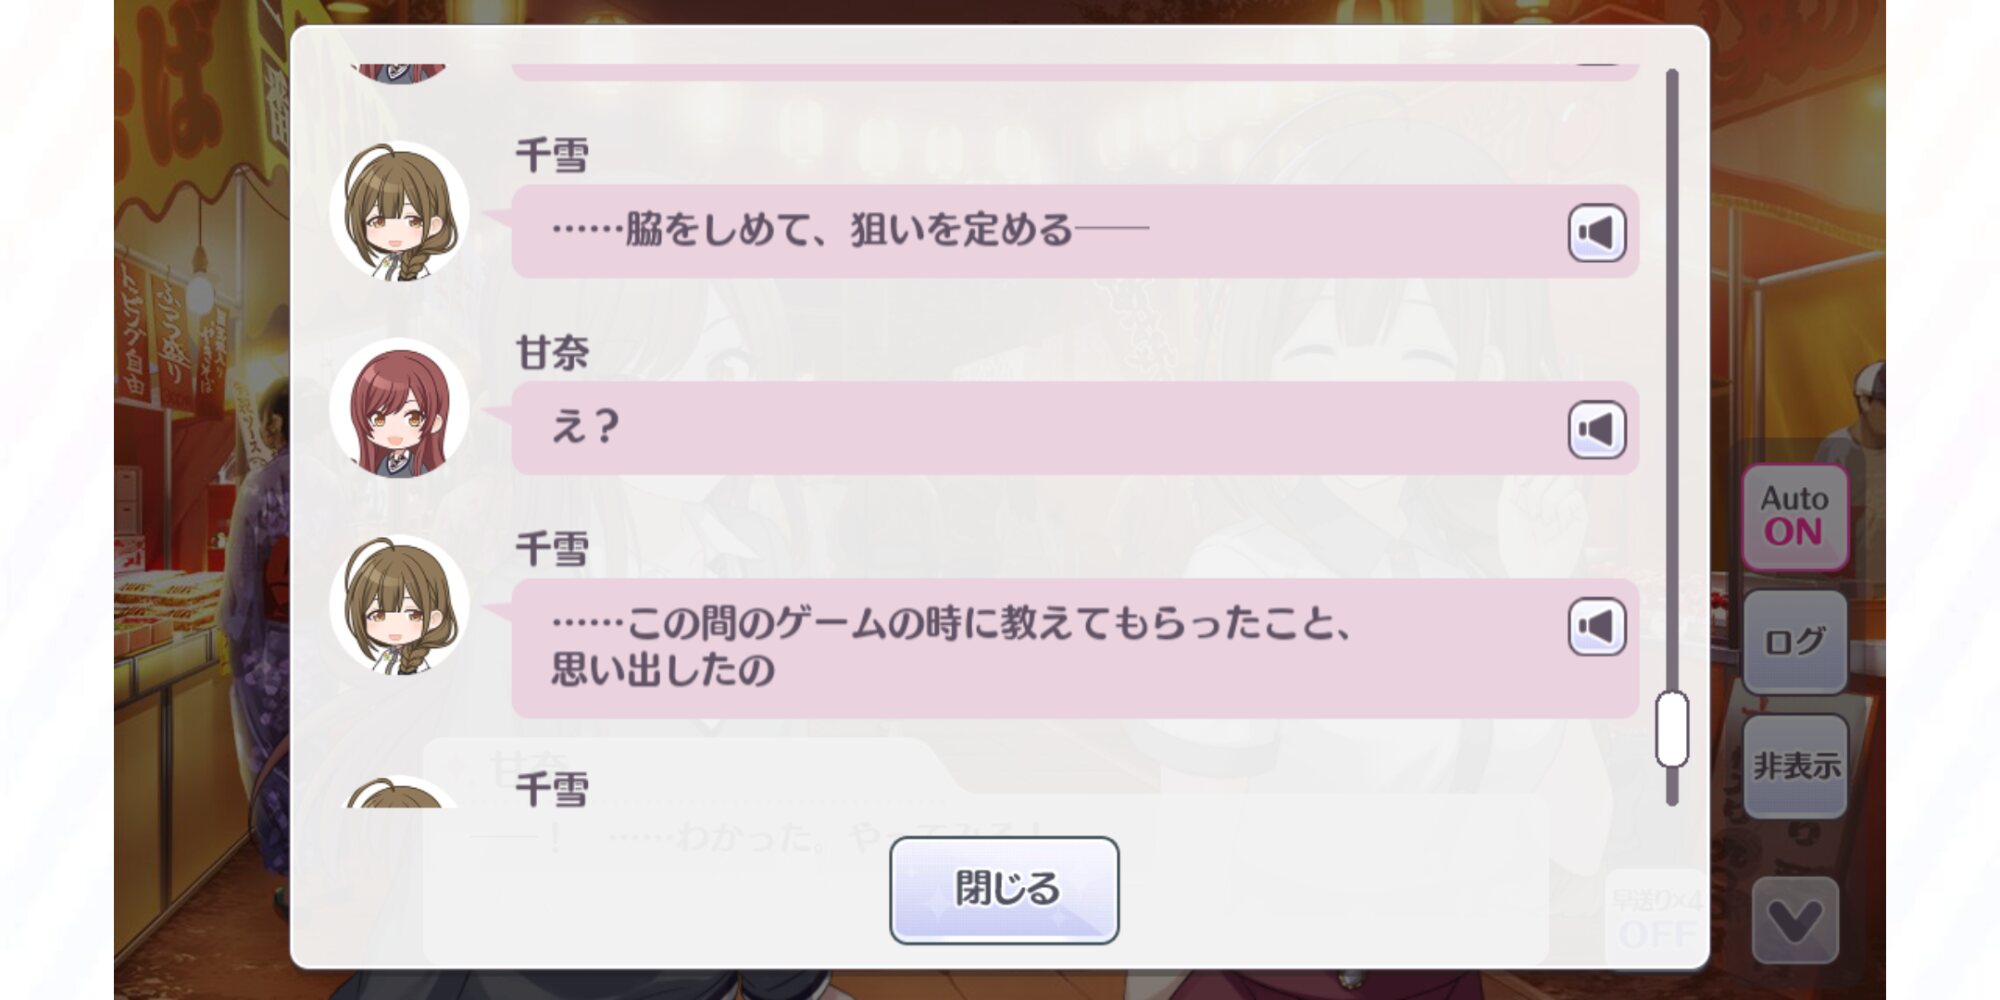
Task: Close the log with 閉じる button
Action: [1004, 890]
